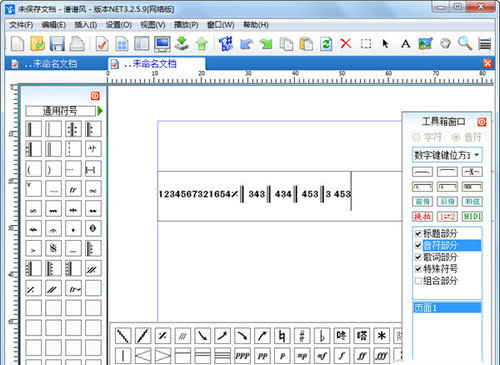Insert the fermata symbol from left palette
Screen dimensions: 500x365
tap(53, 229)
